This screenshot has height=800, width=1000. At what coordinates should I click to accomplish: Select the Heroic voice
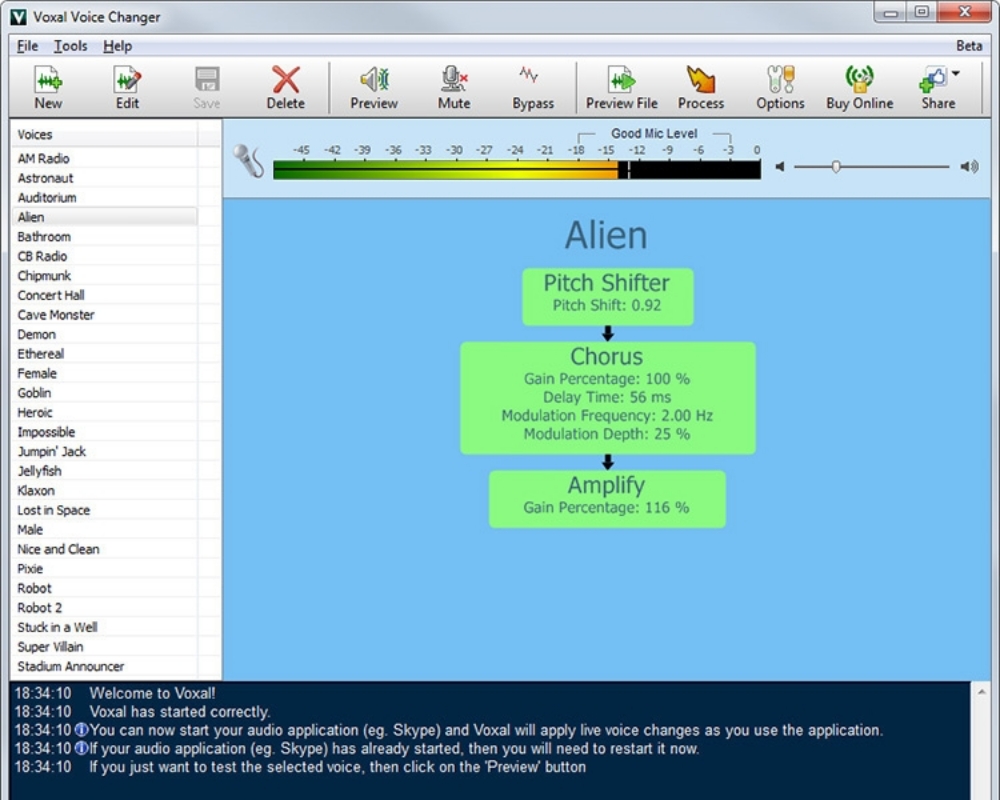105,412
